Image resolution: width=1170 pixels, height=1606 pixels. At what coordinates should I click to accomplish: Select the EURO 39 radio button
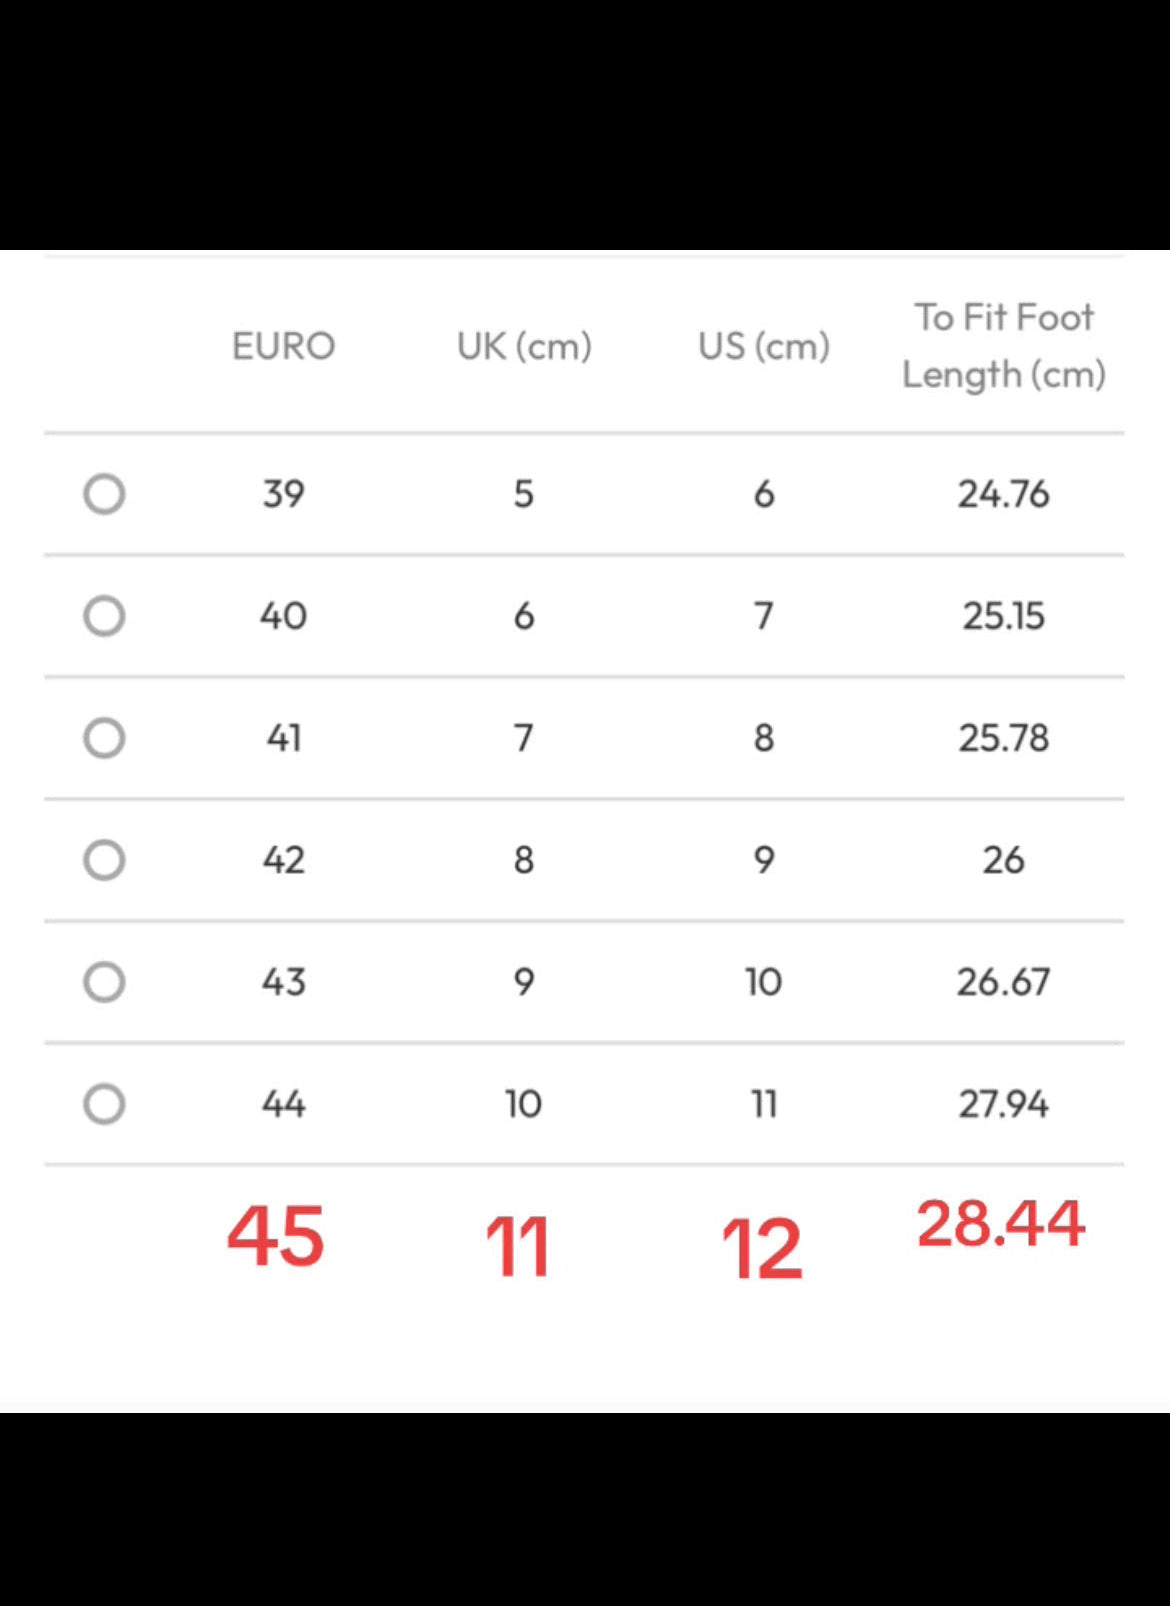104,494
